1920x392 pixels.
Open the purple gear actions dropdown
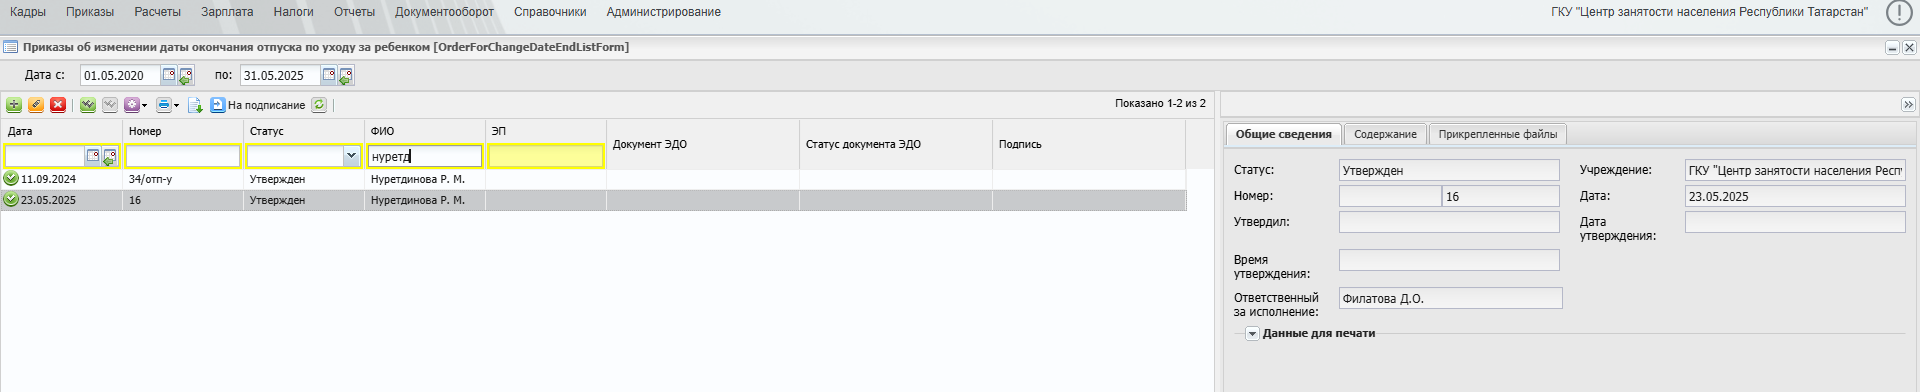tap(135, 105)
